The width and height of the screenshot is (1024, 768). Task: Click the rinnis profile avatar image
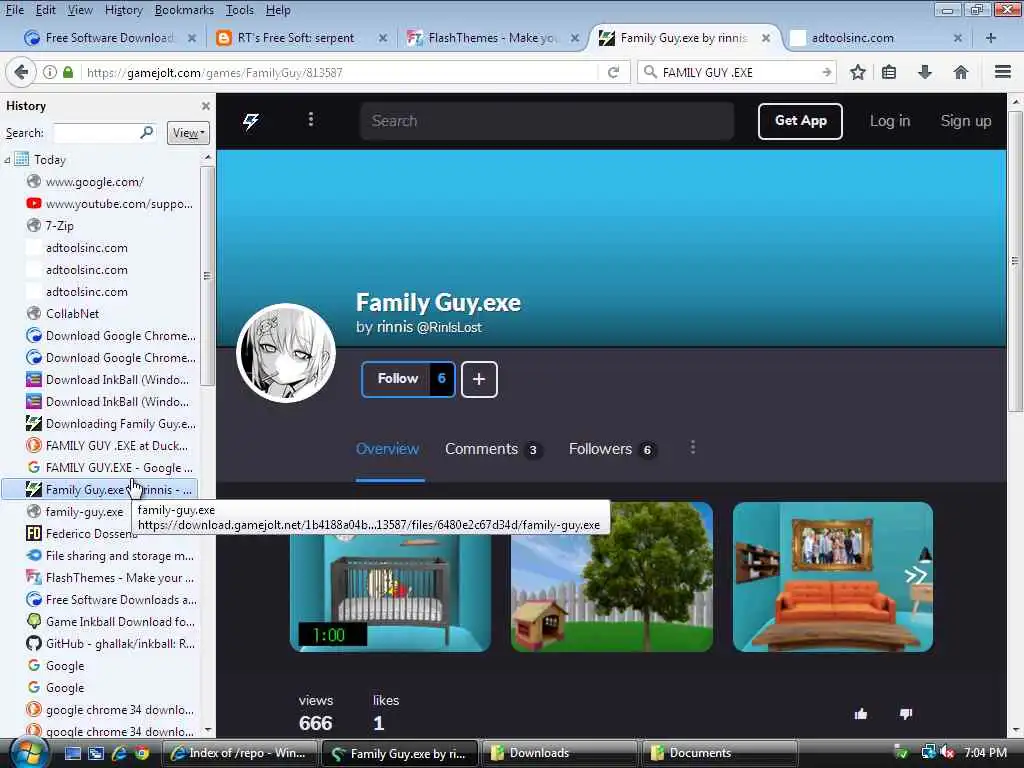pyautogui.click(x=286, y=353)
